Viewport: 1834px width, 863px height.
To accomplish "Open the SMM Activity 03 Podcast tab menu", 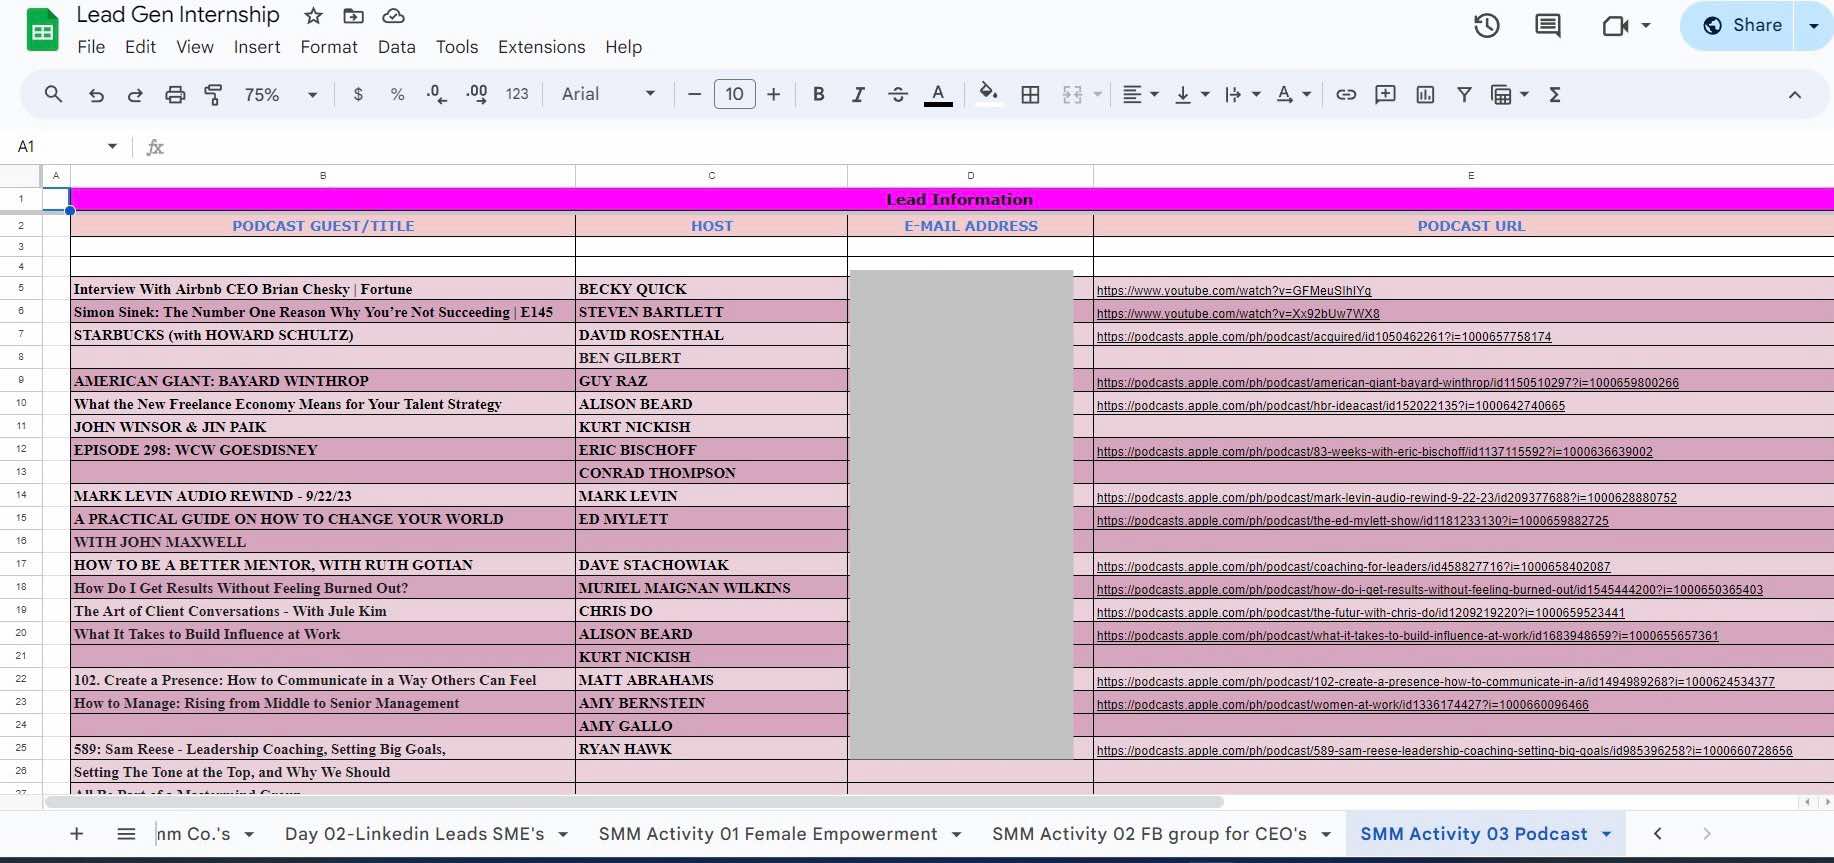I will [x=1606, y=834].
